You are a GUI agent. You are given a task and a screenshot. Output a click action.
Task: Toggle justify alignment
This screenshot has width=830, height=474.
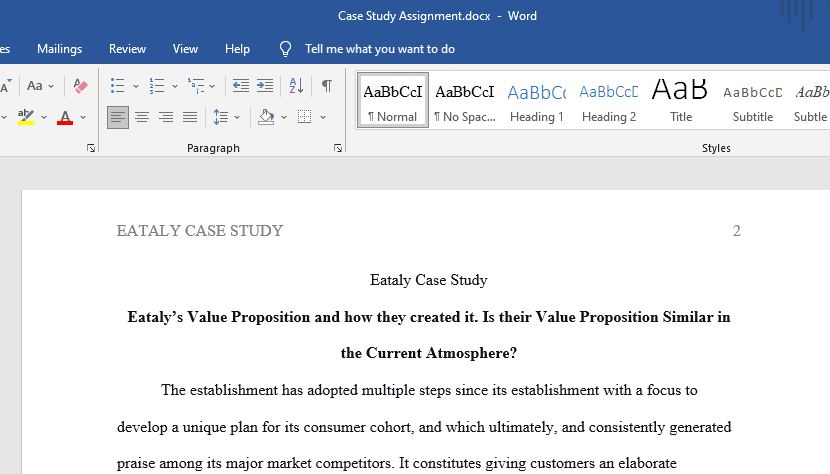[190, 117]
